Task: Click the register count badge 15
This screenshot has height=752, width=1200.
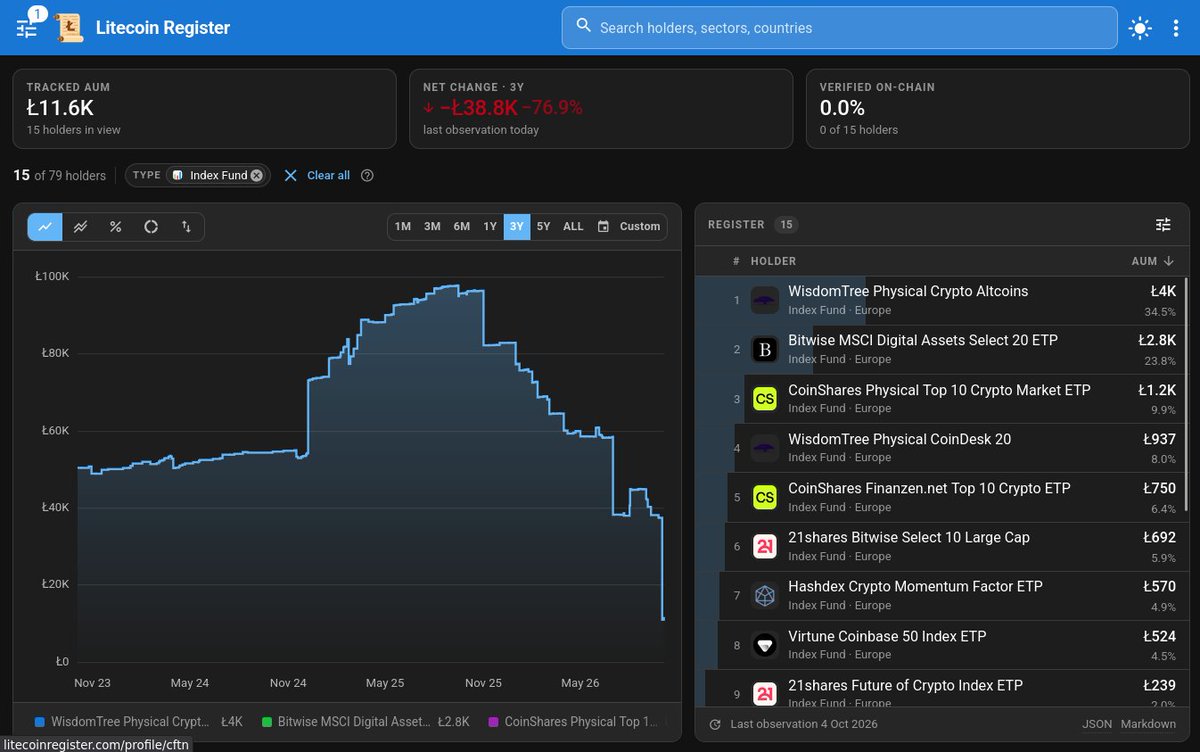Action: point(786,225)
